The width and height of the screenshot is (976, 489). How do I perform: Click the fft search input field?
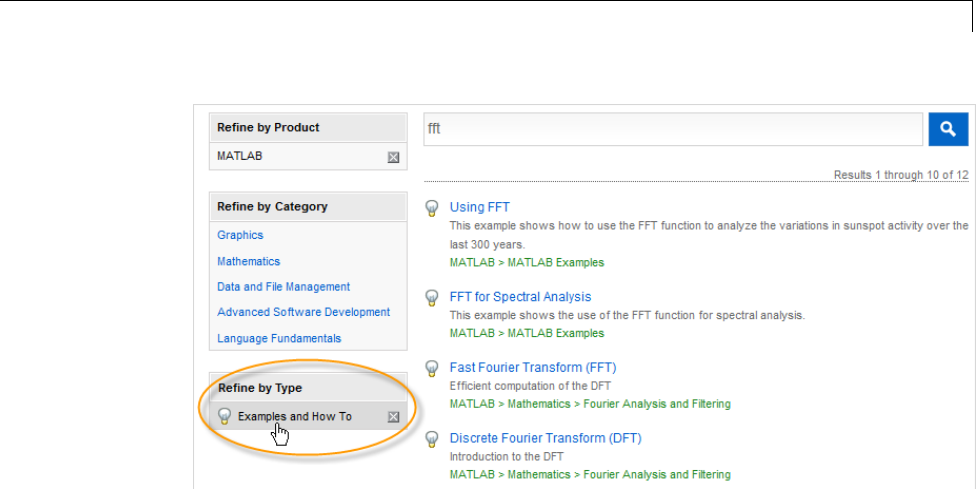coord(672,129)
